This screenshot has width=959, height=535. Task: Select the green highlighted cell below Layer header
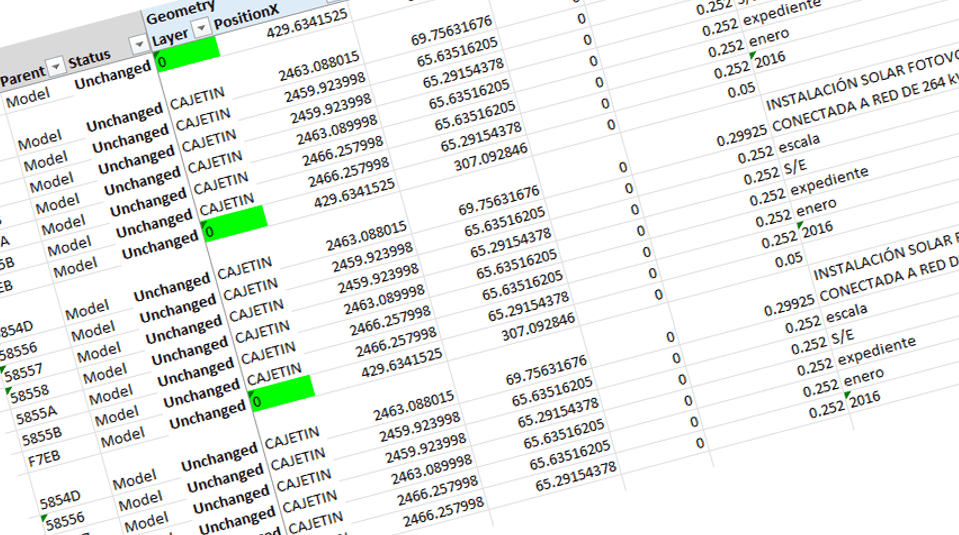(x=187, y=54)
